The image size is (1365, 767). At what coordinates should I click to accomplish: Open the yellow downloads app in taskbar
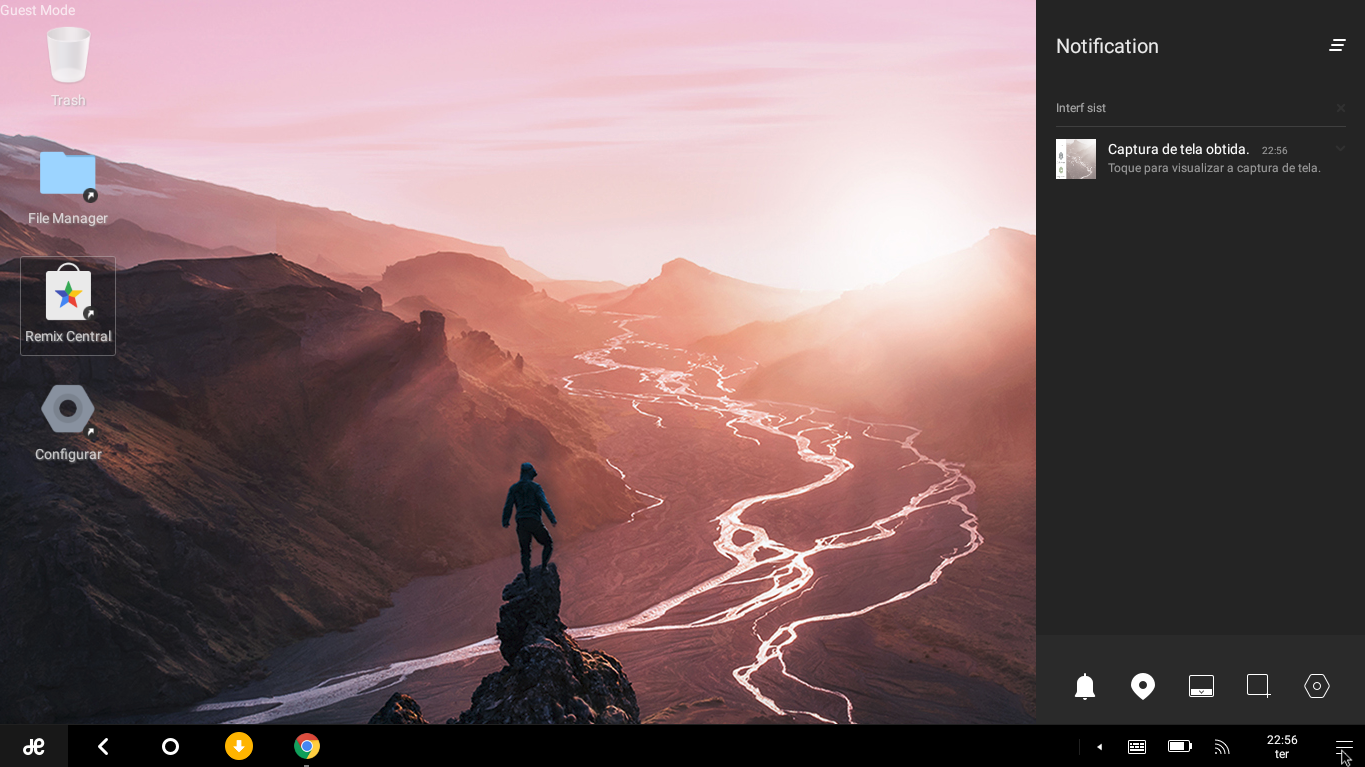[x=239, y=746]
